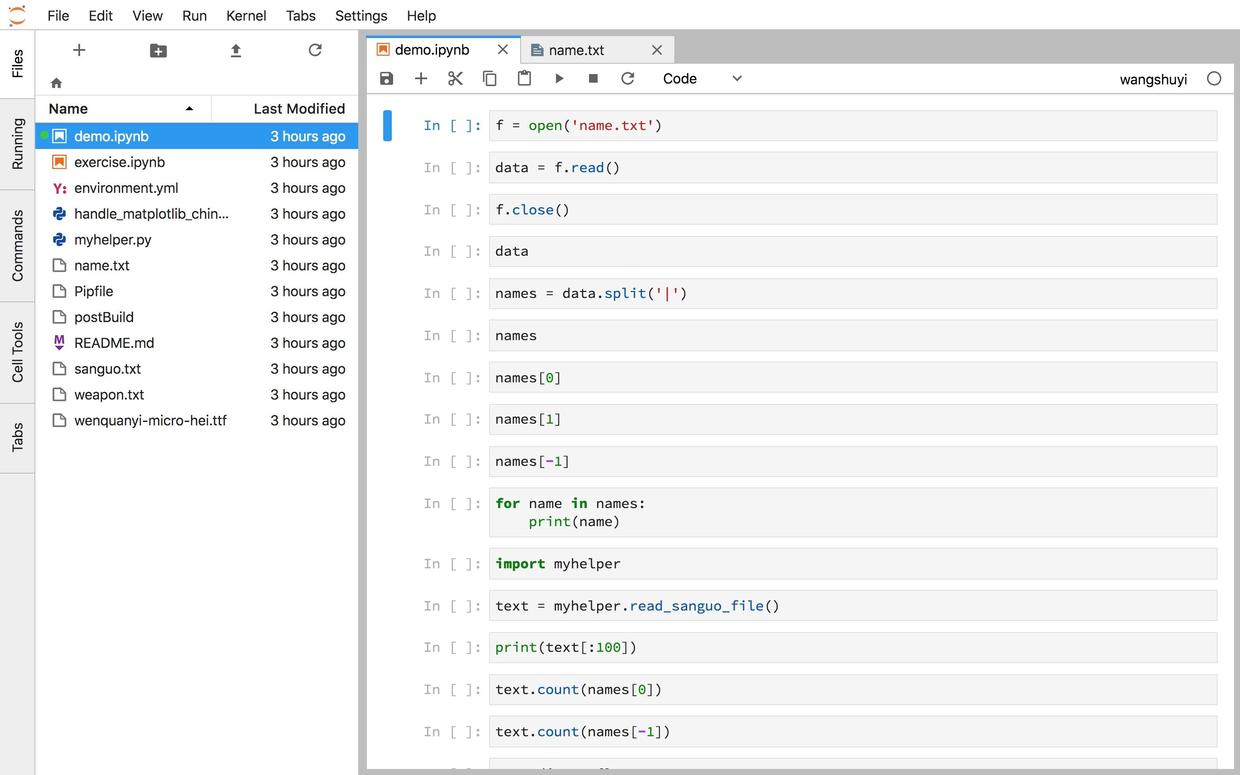Save the notebook with the disk icon
The height and width of the screenshot is (775, 1240).
(387, 78)
